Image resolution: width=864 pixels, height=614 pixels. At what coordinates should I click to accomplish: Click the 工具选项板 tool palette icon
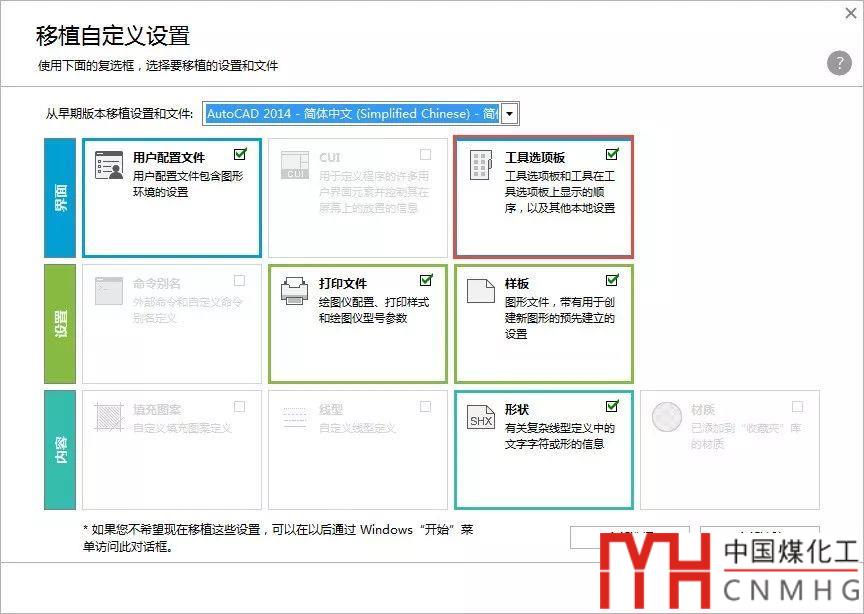coord(481,166)
